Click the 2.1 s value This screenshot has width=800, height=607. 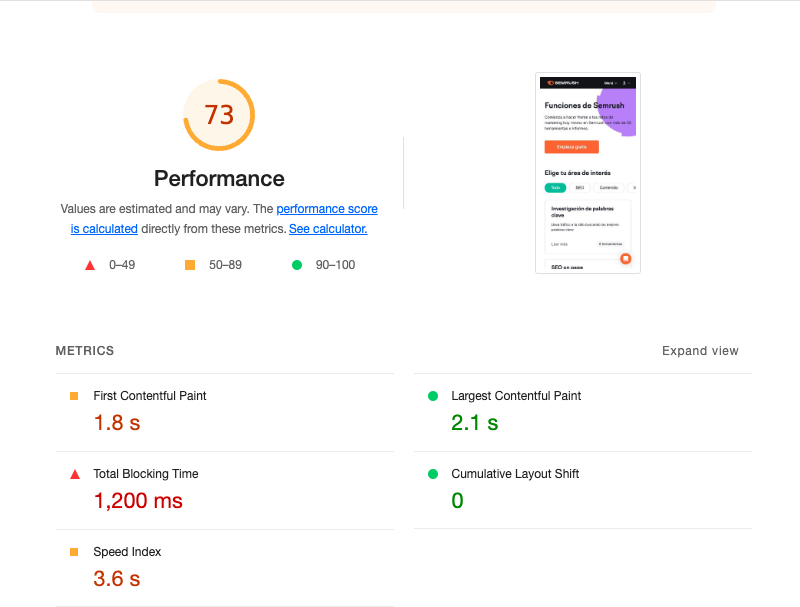[474, 423]
